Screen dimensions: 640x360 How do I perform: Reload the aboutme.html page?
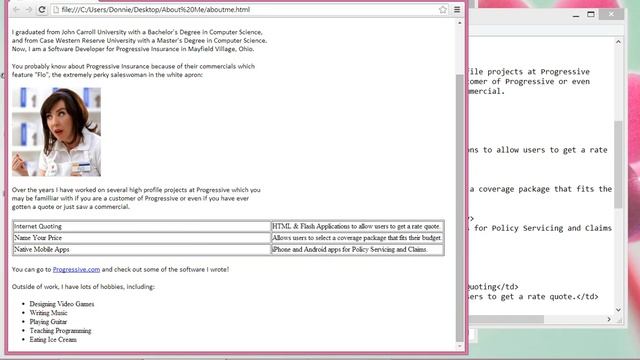(x=42, y=9)
